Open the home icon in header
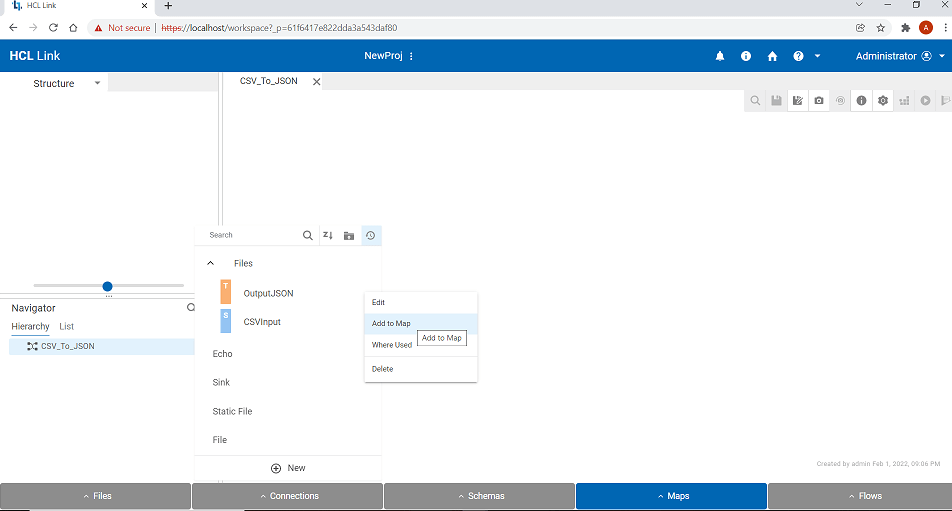952x511 pixels. pos(772,56)
